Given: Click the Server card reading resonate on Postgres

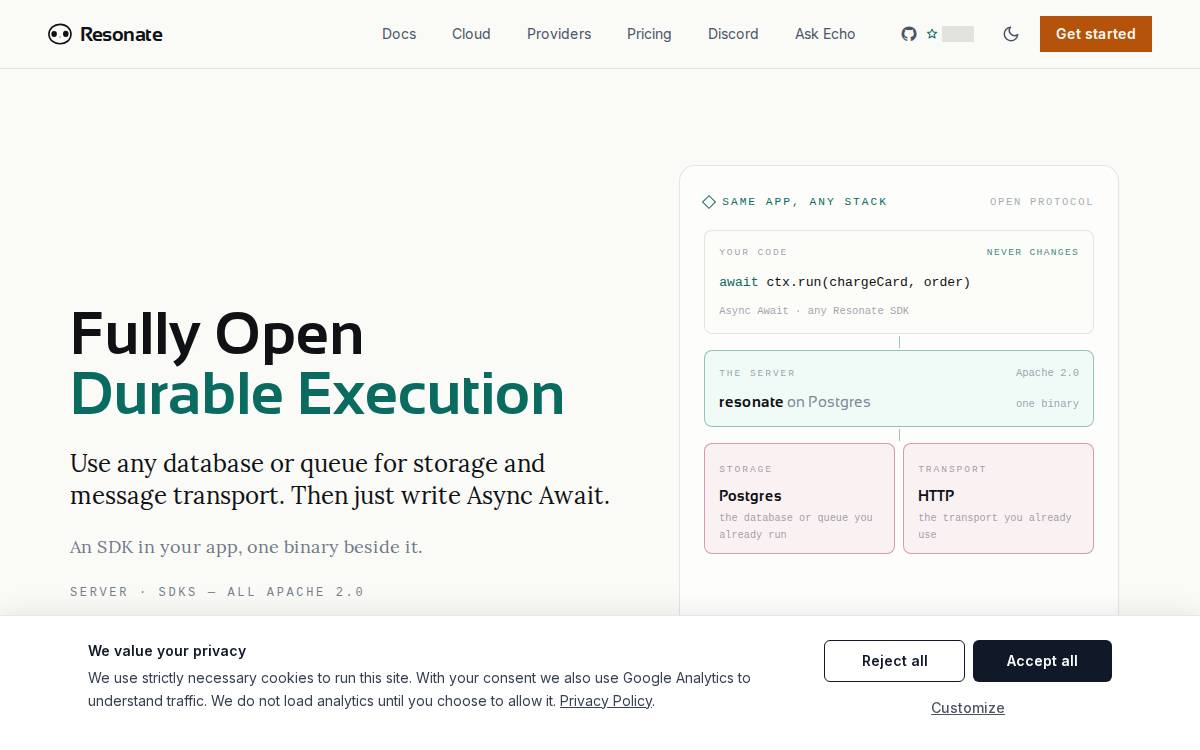Looking at the screenshot, I should [899, 388].
